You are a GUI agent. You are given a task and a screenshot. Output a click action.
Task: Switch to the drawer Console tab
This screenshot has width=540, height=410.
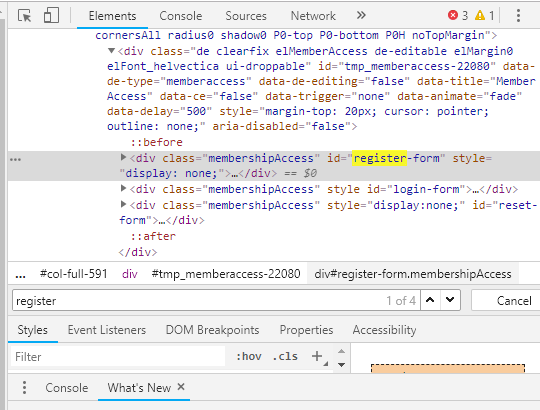click(67, 388)
